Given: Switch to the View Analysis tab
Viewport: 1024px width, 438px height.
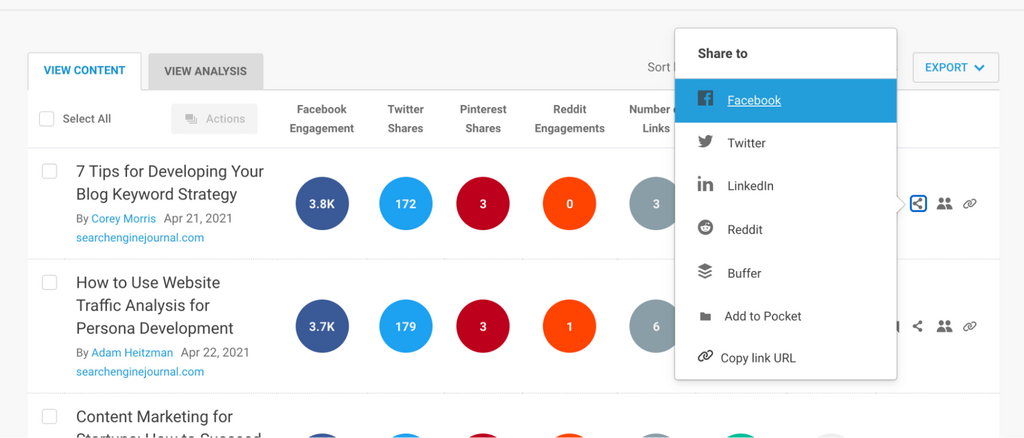Looking at the screenshot, I should pos(205,71).
